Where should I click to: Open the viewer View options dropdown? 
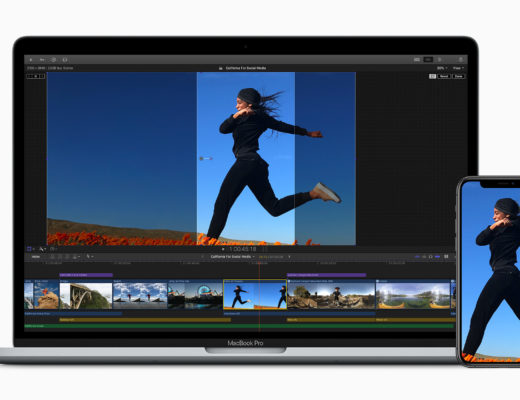[458, 68]
